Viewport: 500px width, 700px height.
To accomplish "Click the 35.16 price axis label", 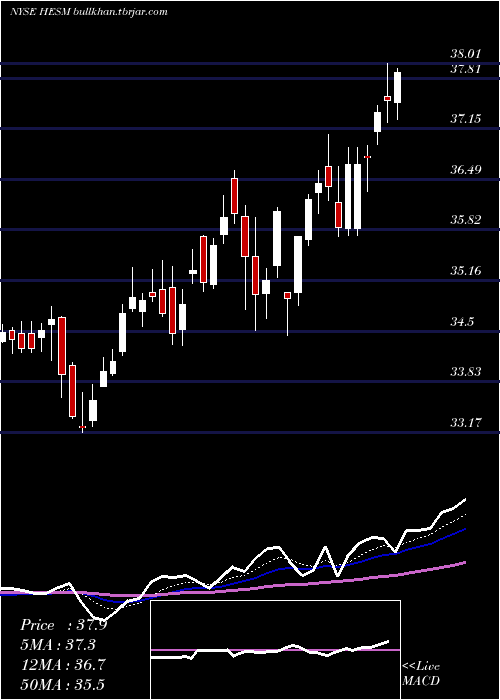I will [466, 271].
